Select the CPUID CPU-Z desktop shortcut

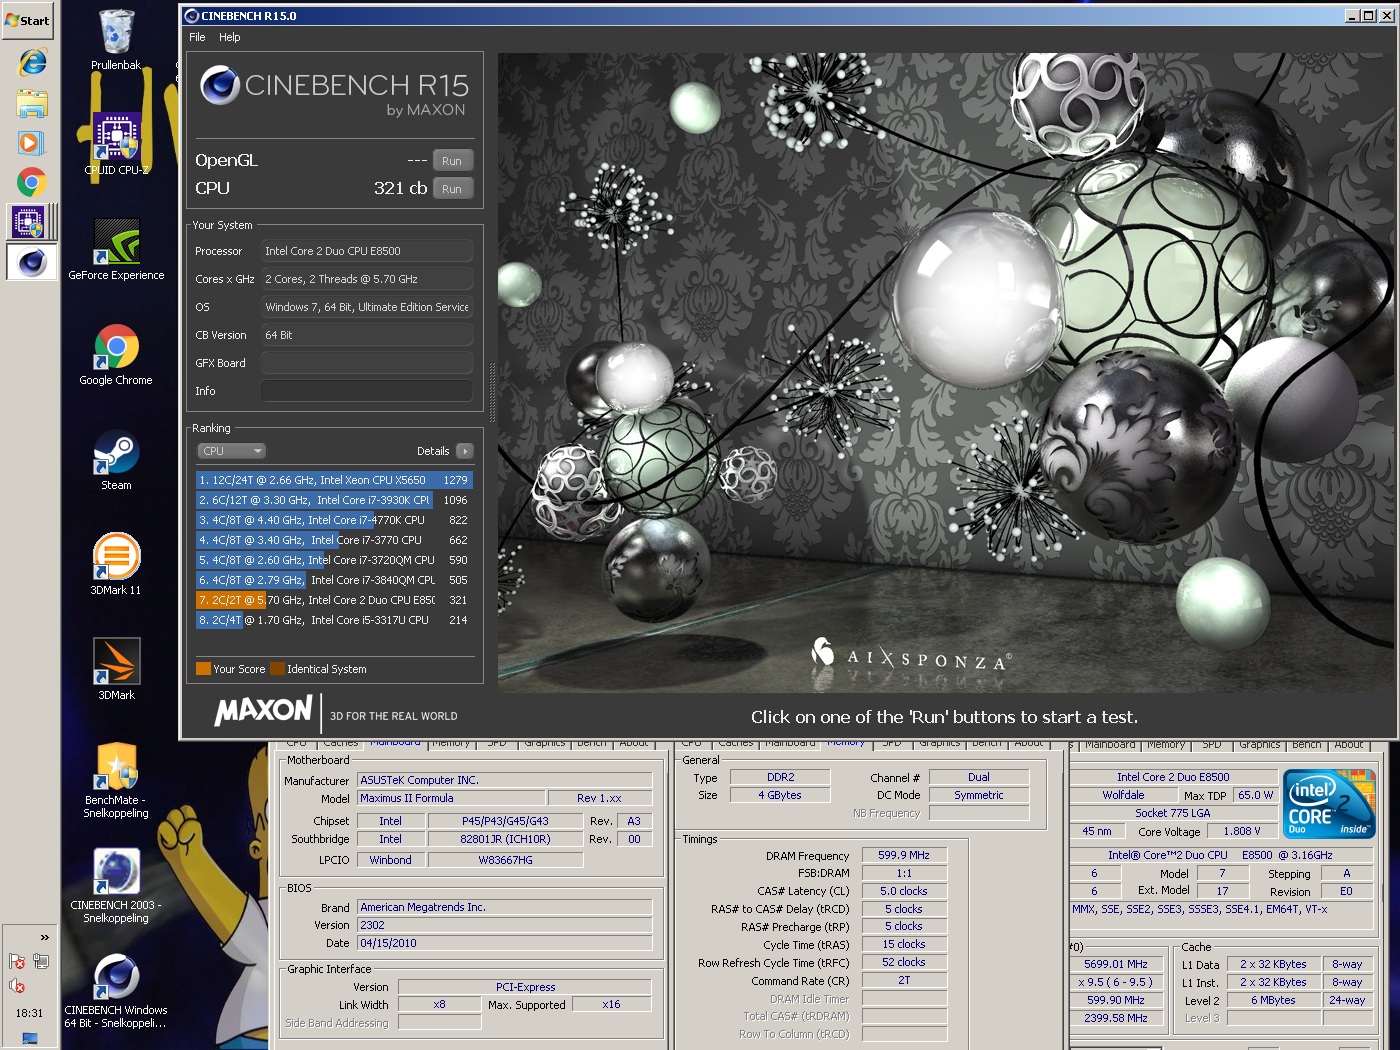click(x=116, y=144)
